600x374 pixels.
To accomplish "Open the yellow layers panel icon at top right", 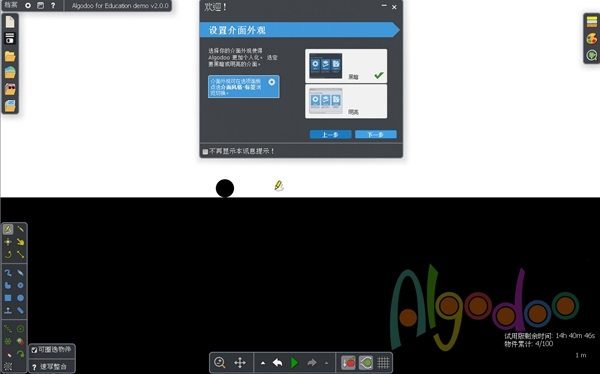I will (x=592, y=21).
